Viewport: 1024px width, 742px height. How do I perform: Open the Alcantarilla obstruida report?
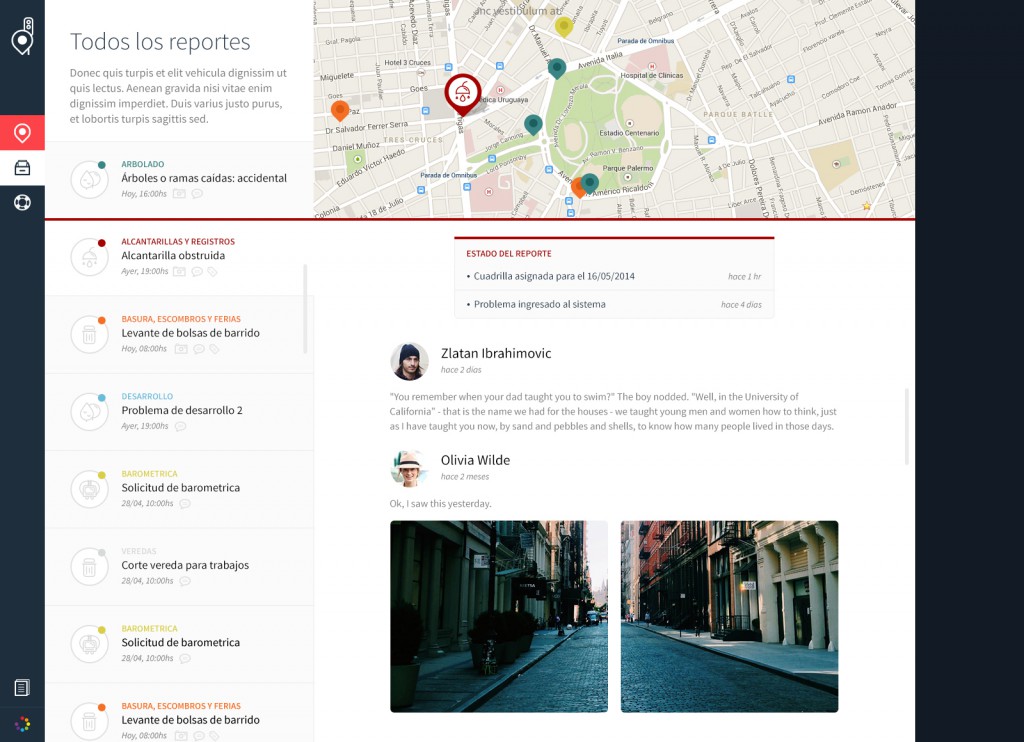pos(173,256)
